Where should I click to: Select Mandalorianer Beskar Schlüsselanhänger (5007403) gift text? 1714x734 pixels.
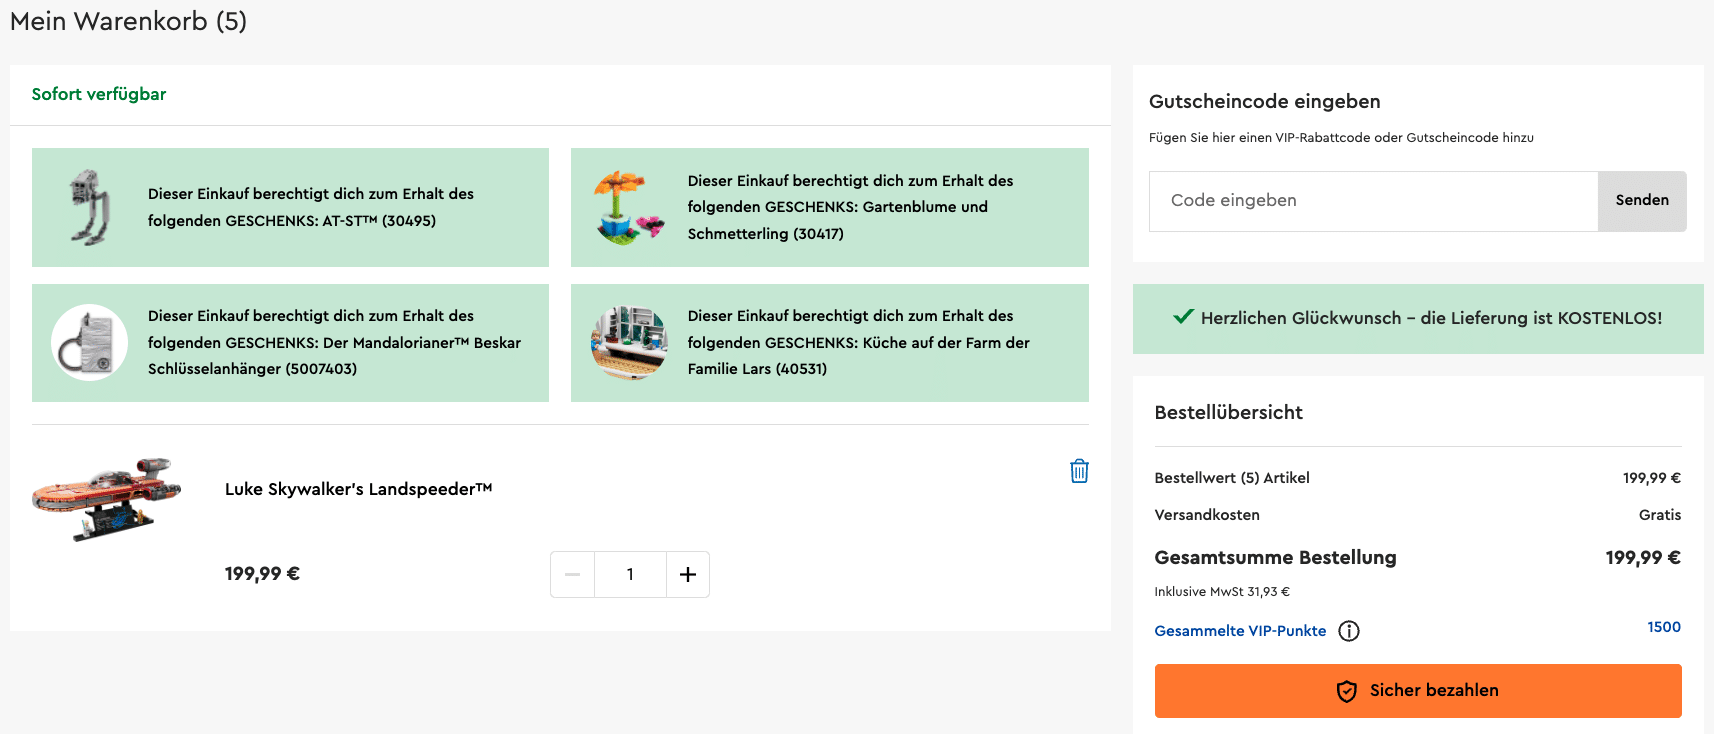point(334,342)
